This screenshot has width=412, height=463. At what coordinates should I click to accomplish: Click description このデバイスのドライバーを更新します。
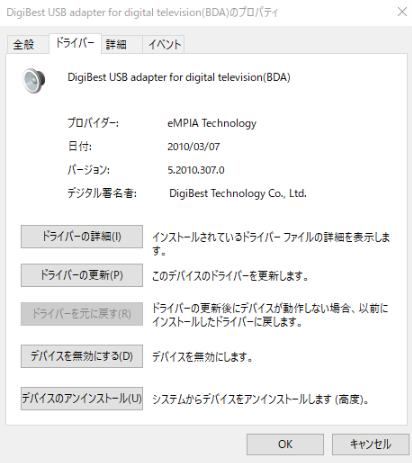pyautogui.click(x=230, y=276)
